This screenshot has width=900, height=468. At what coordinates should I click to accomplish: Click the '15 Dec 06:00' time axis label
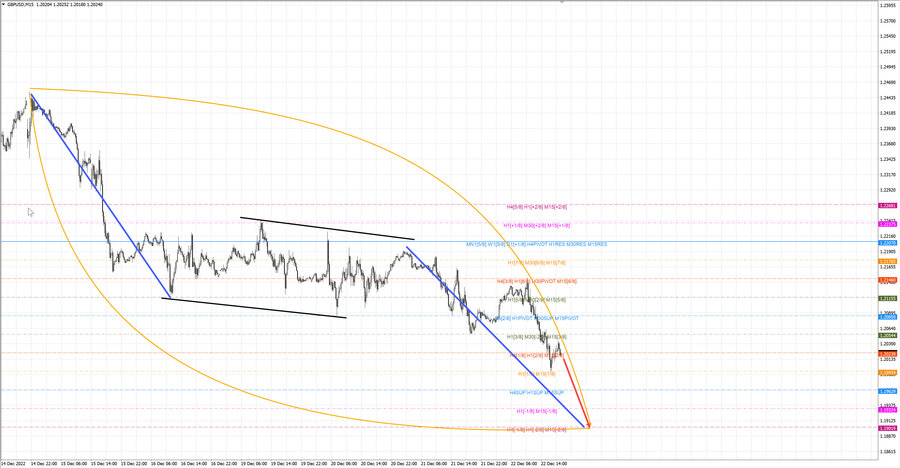(x=74, y=463)
